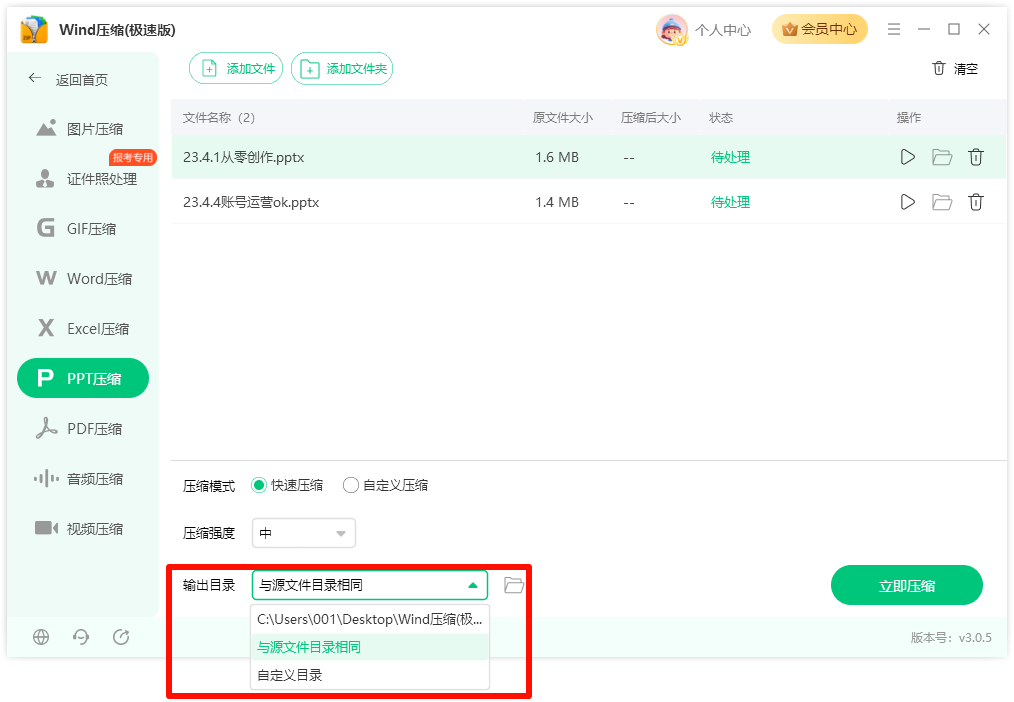Image resolution: width=1014 pixels, height=702 pixels.
Task: Click the 添加文件 button
Action: click(236, 69)
